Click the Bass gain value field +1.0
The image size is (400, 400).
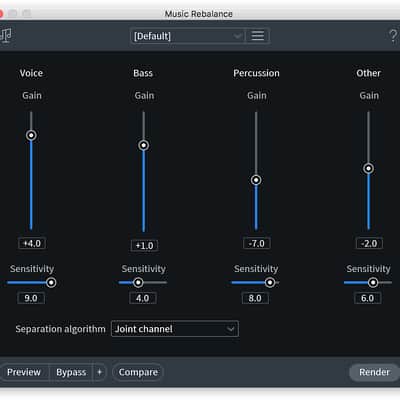144,246
